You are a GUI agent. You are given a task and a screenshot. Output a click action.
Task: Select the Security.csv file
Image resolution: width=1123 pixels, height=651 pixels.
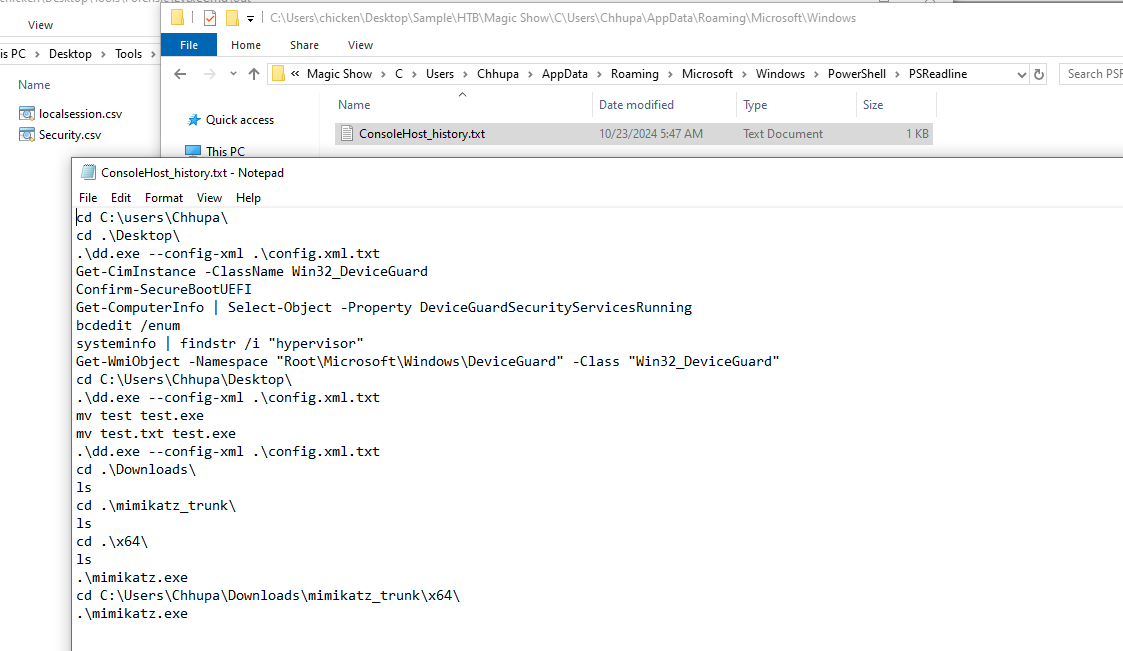click(x=69, y=135)
